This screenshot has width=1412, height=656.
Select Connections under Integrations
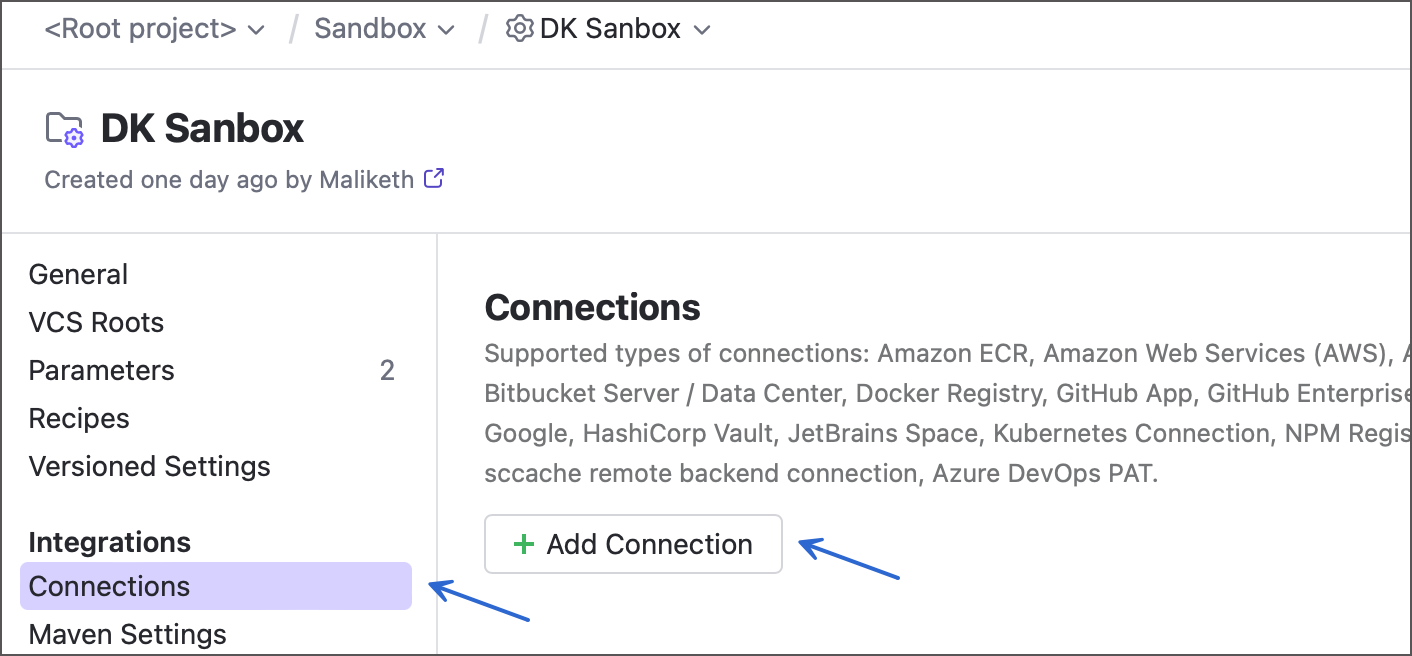110,586
